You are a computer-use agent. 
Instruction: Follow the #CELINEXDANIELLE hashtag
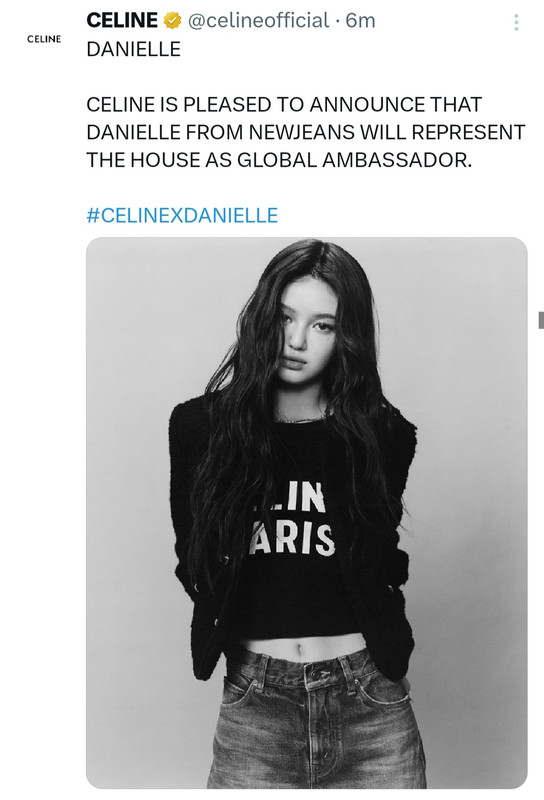click(182, 215)
